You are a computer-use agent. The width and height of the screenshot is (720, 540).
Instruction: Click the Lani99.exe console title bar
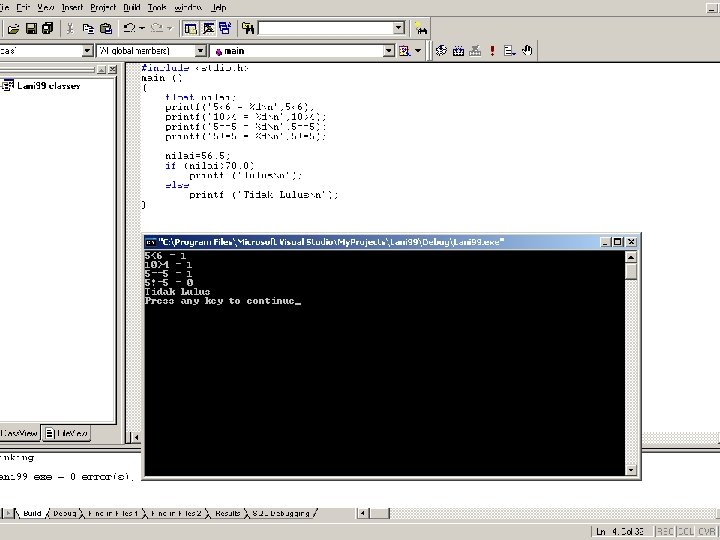[391, 242]
